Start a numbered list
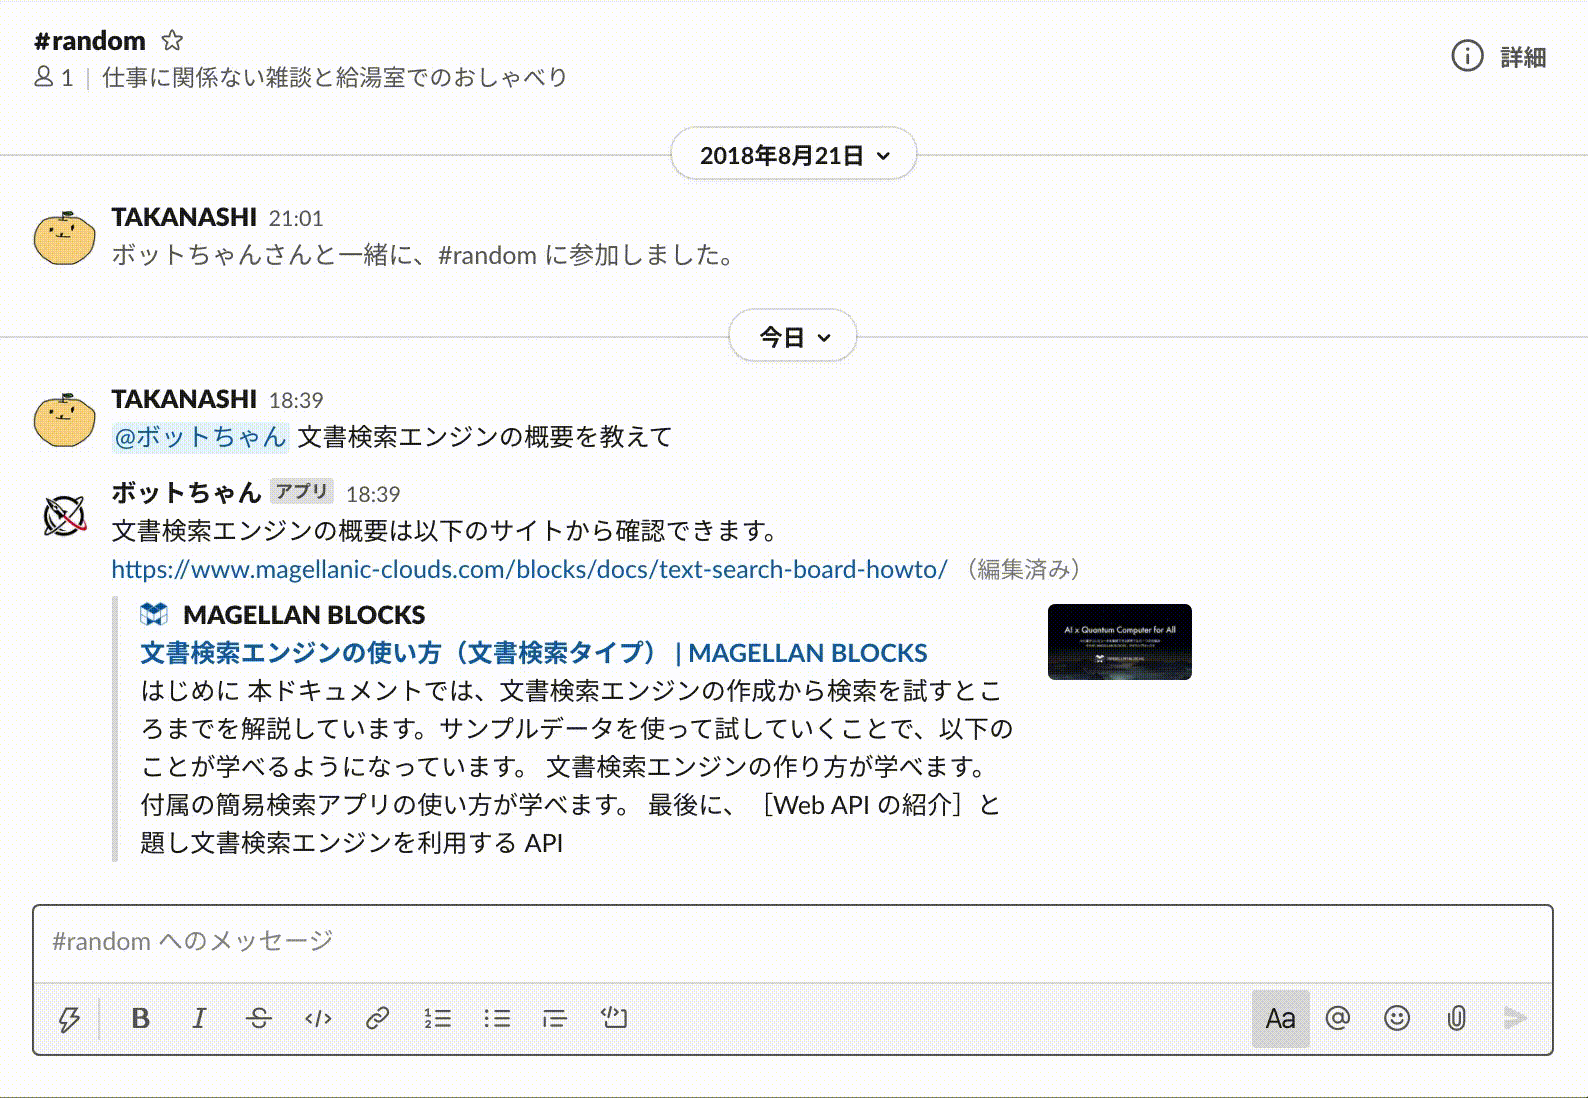Viewport: 1588px width, 1098px height. 437,1018
